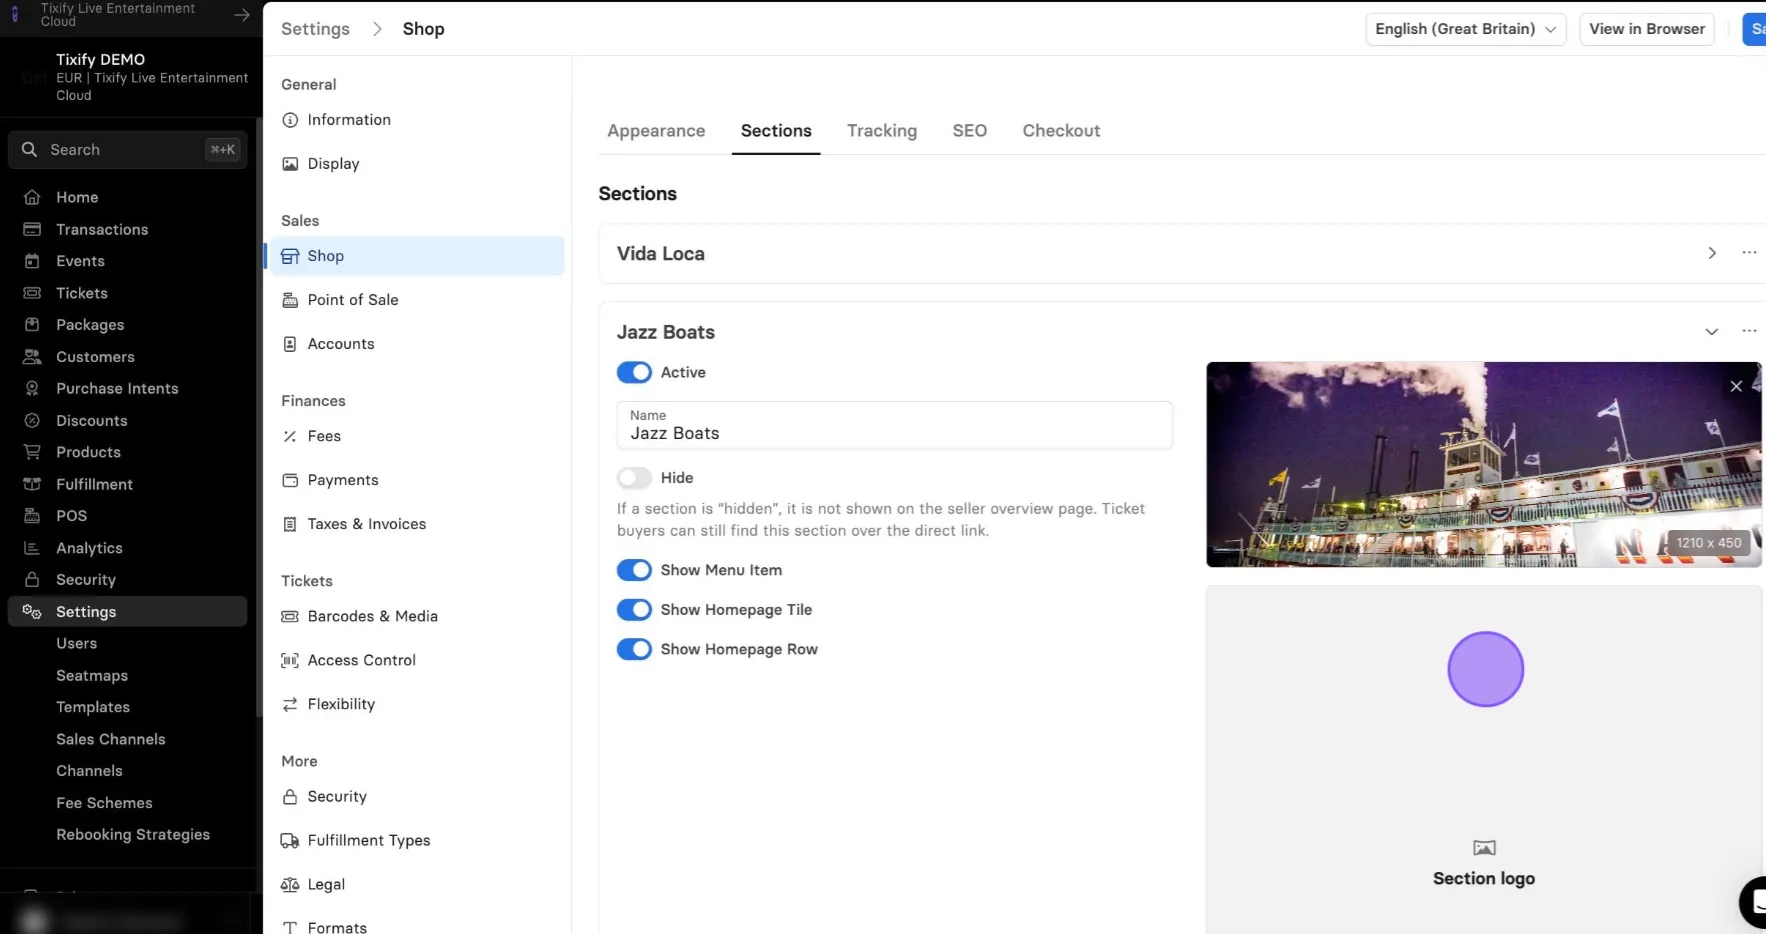
Task: Disable Show Homepage Tile toggle
Action: [x=634, y=610]
